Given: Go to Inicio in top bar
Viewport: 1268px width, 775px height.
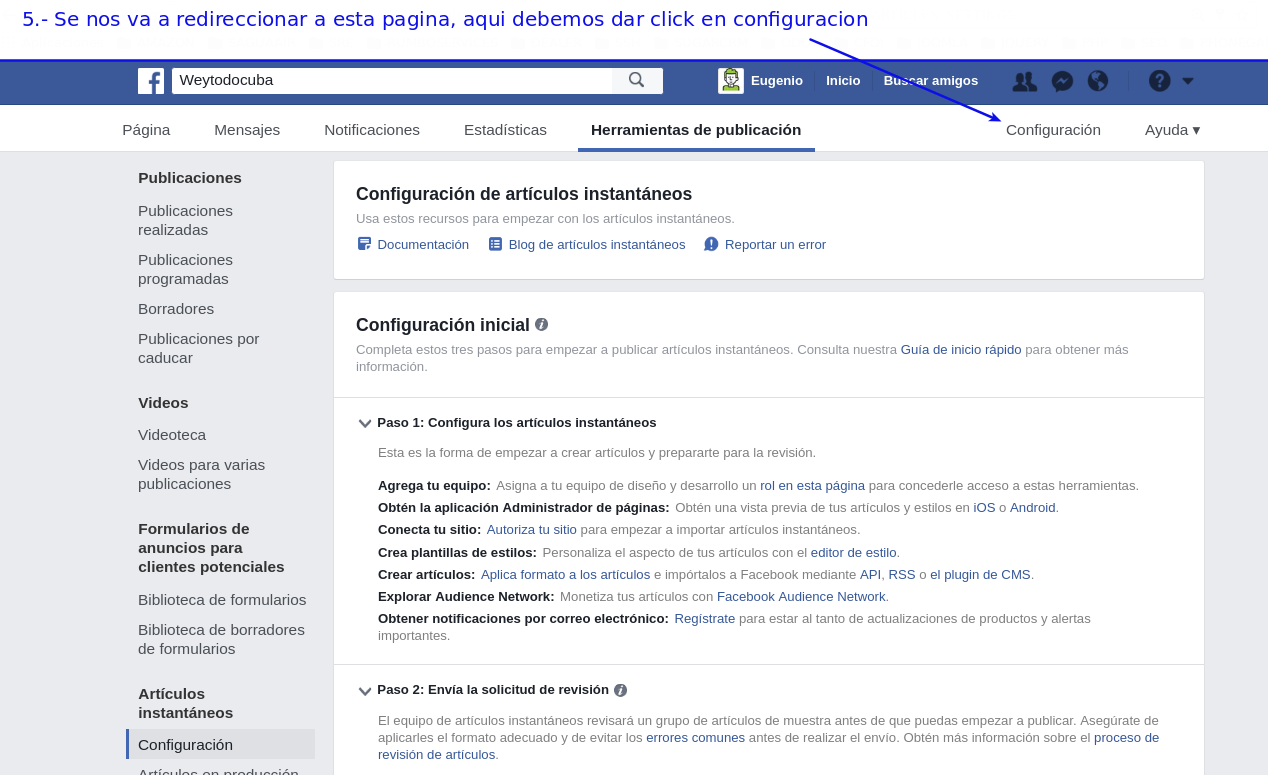Looking at the screenshot, I should click(843, 81).
